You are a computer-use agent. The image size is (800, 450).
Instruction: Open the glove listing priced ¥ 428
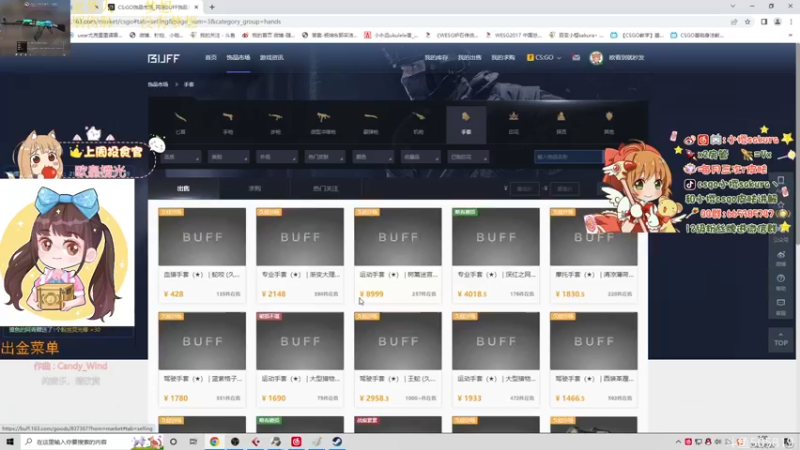202,255
